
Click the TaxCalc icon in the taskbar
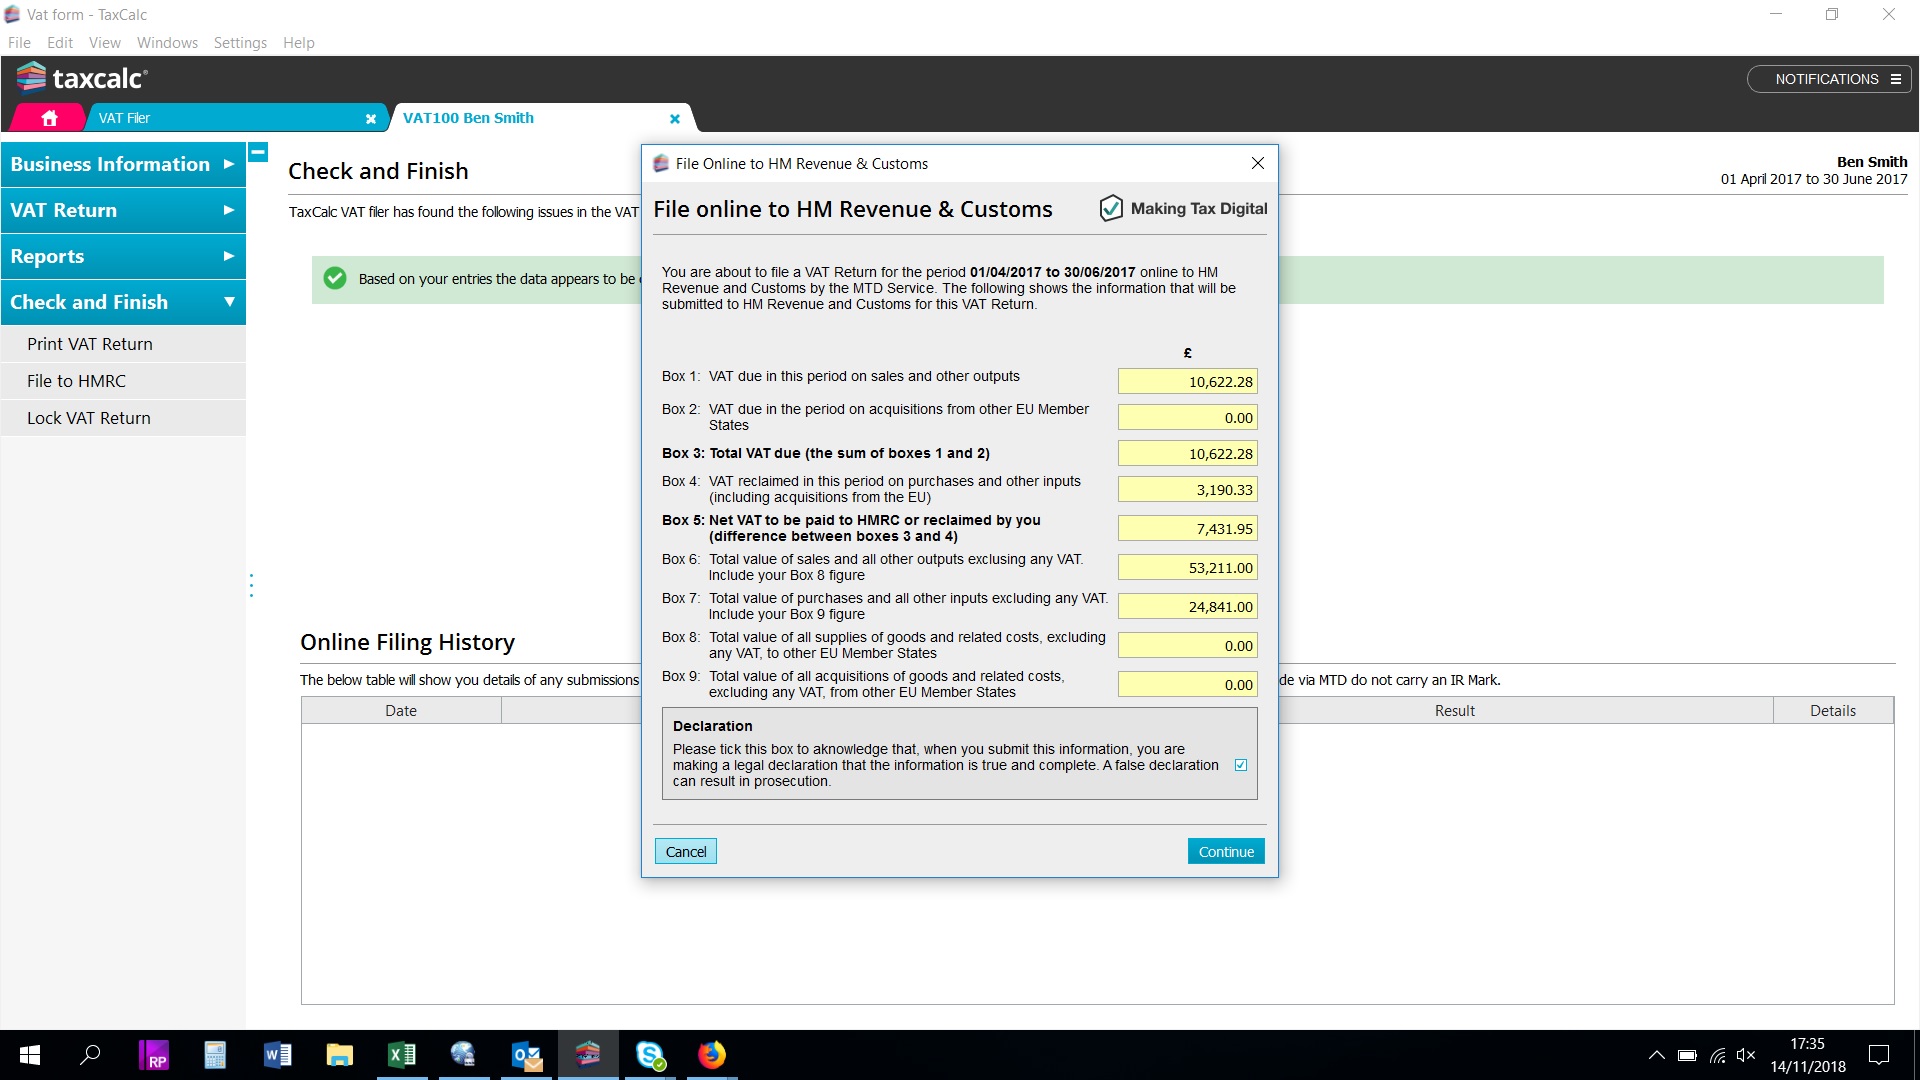588,1055
